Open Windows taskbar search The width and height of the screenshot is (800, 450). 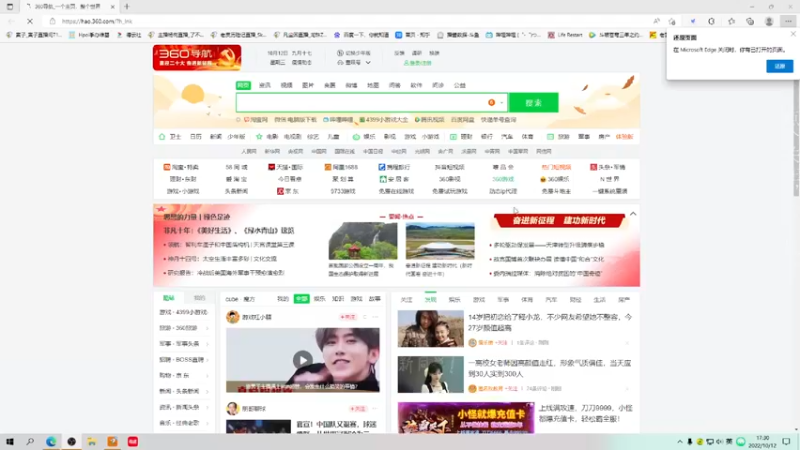point(30,441)
